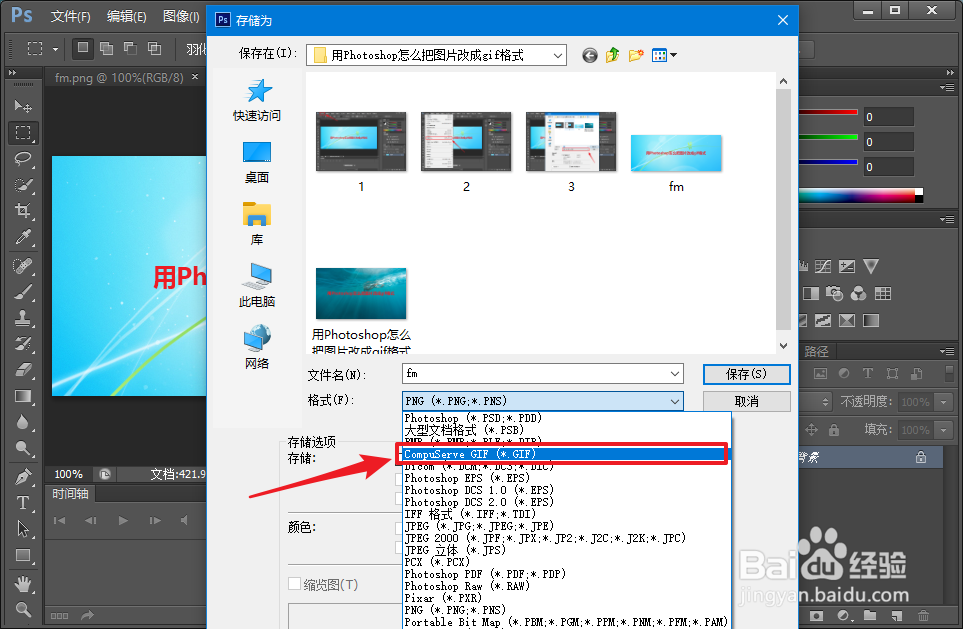Click the New Selection mode icon
Viewport: 963px width, 629px height.
83,48
